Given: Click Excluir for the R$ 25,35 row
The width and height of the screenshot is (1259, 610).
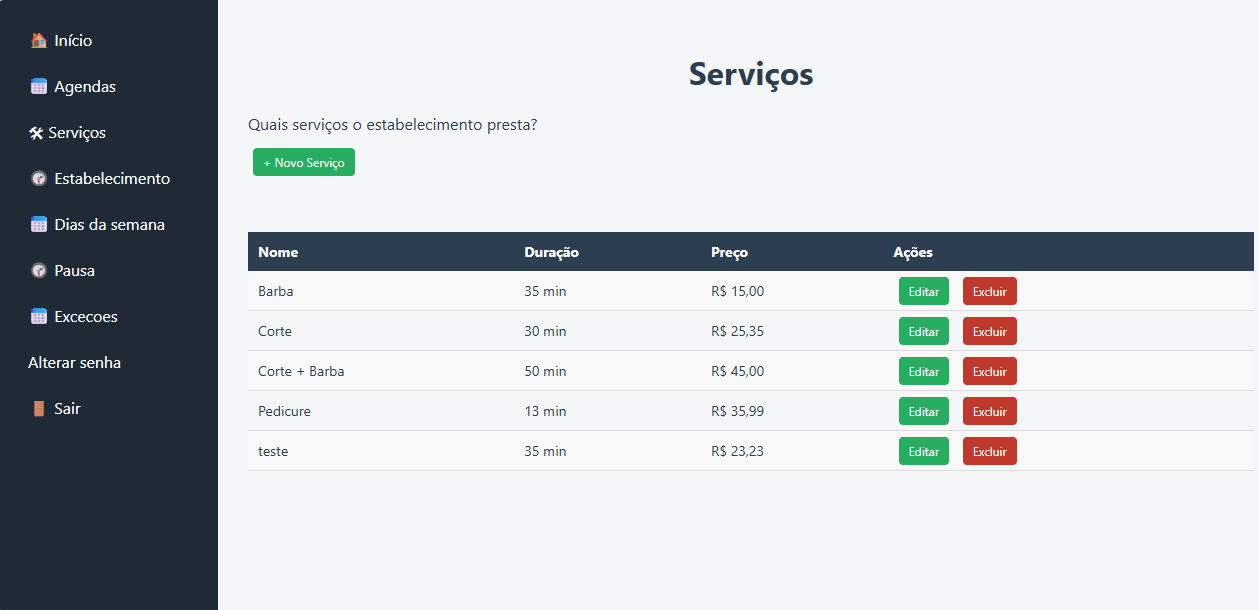Looking at the screenshot, I should [990, 331].
